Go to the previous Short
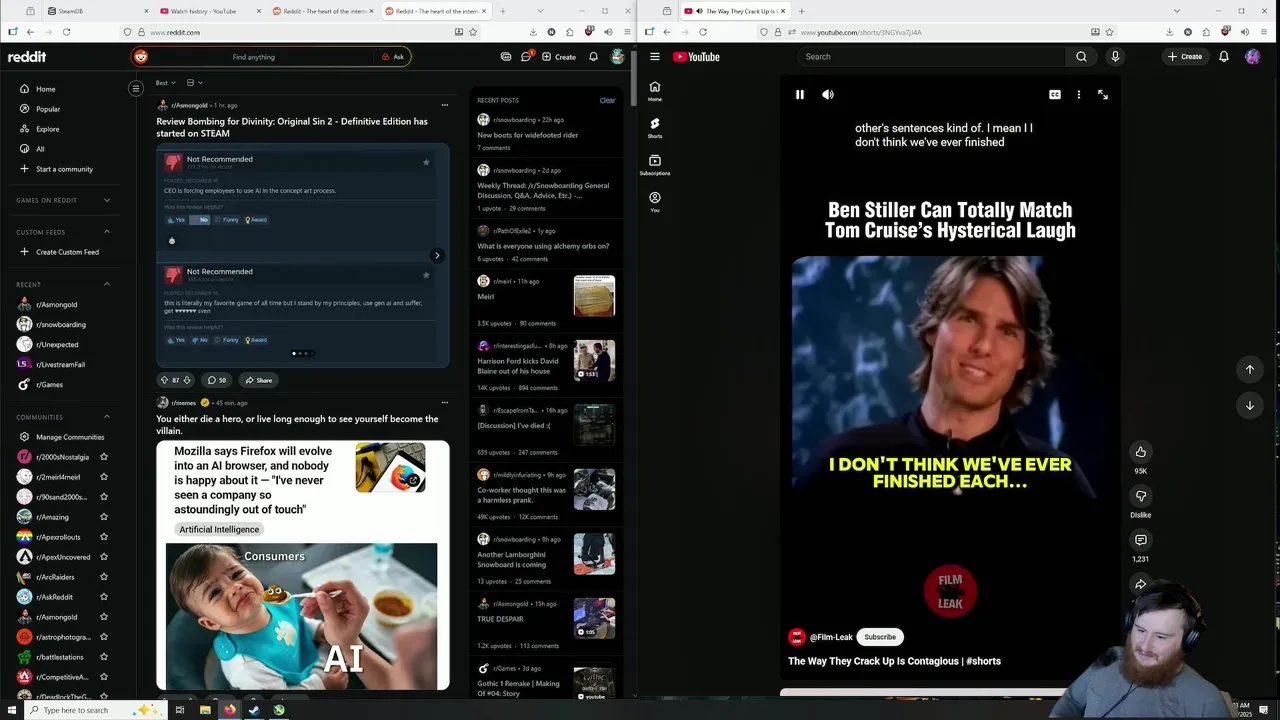Viewport: 1280px width, 720px height. [1249, 369]
